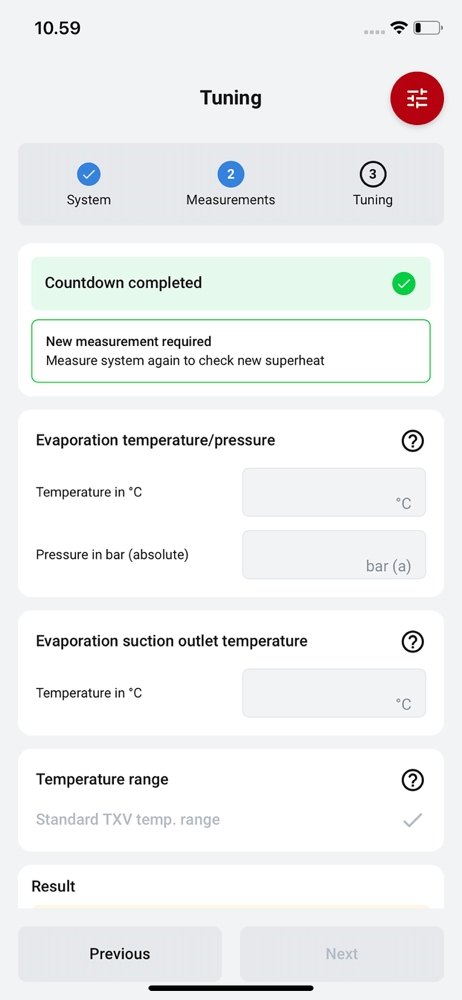The width and height of the screenshot is (462, 1000).
Task: Open help for Temperature range
Action: pyautogui.click(x=413, y=780)
